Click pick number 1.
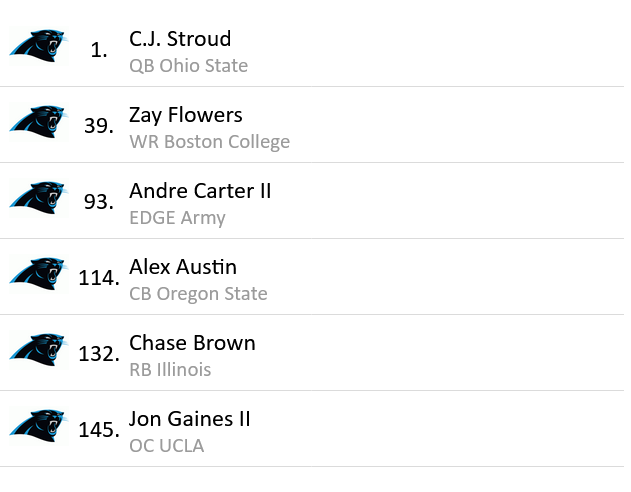 pyautogui.click(x=99, y=50)
